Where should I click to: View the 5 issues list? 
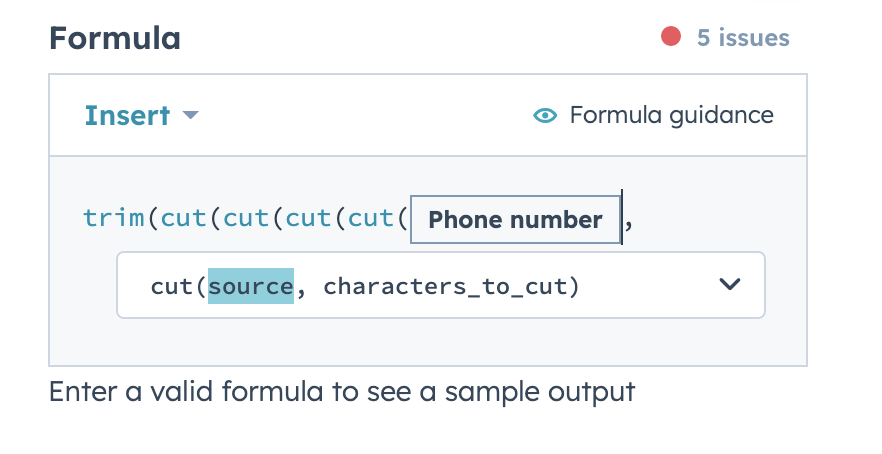(x=743, y=38)
